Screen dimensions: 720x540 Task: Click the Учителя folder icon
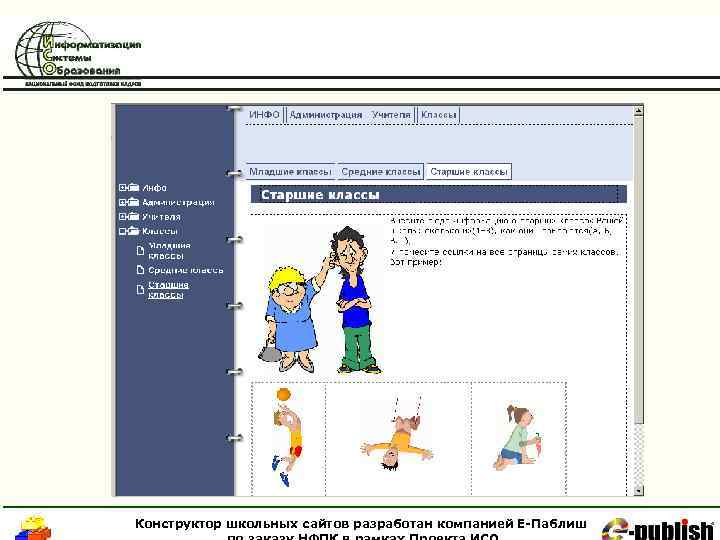pyautogui.click(x=133, y=216)
